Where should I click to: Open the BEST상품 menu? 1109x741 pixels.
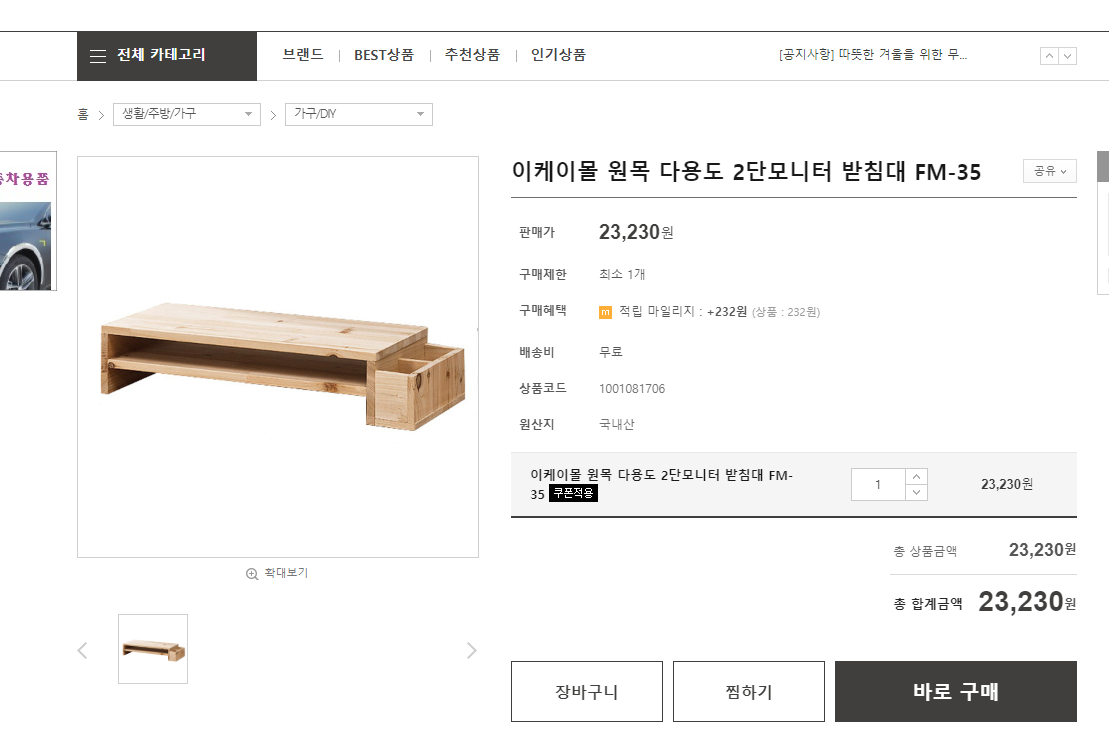point(384,55)
